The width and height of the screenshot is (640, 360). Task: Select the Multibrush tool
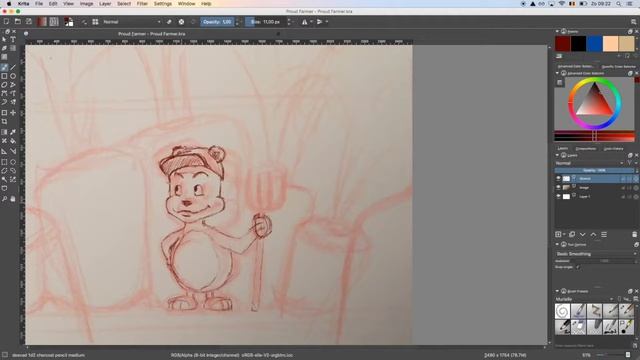click(x=13, y=102)
